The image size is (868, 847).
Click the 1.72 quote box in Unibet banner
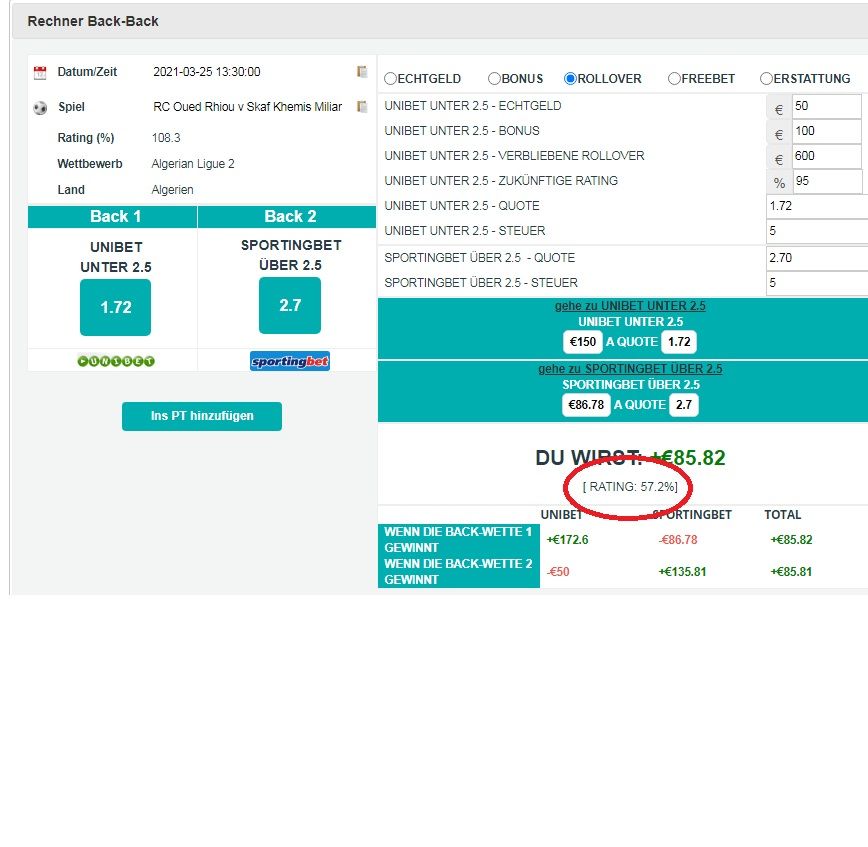[x=679, y=342]
